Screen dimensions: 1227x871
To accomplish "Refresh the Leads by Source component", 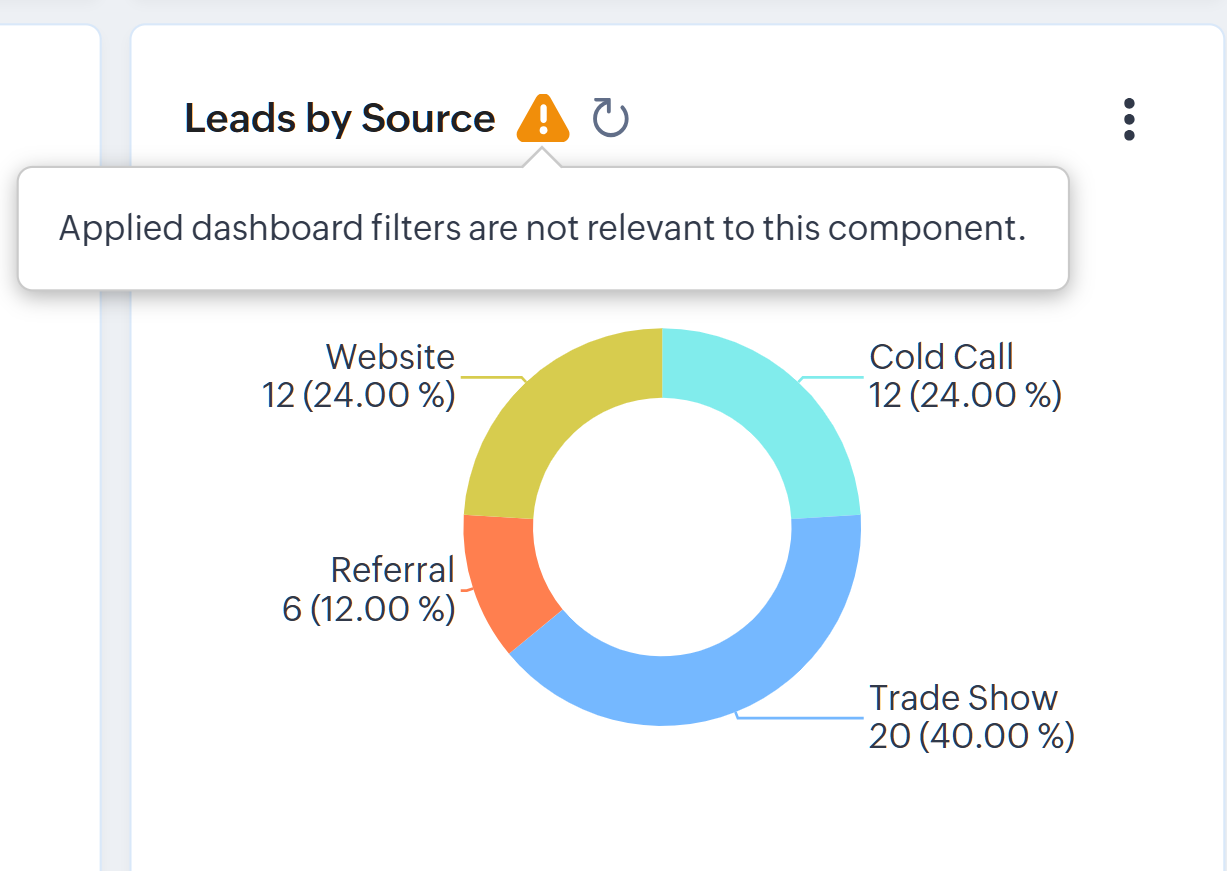I will (x=610, y=119).
